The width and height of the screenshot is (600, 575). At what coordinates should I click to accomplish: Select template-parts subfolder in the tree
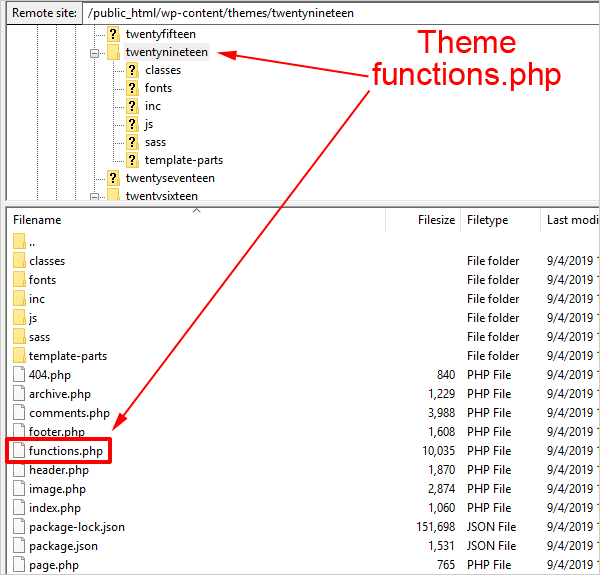click(184, 160)
